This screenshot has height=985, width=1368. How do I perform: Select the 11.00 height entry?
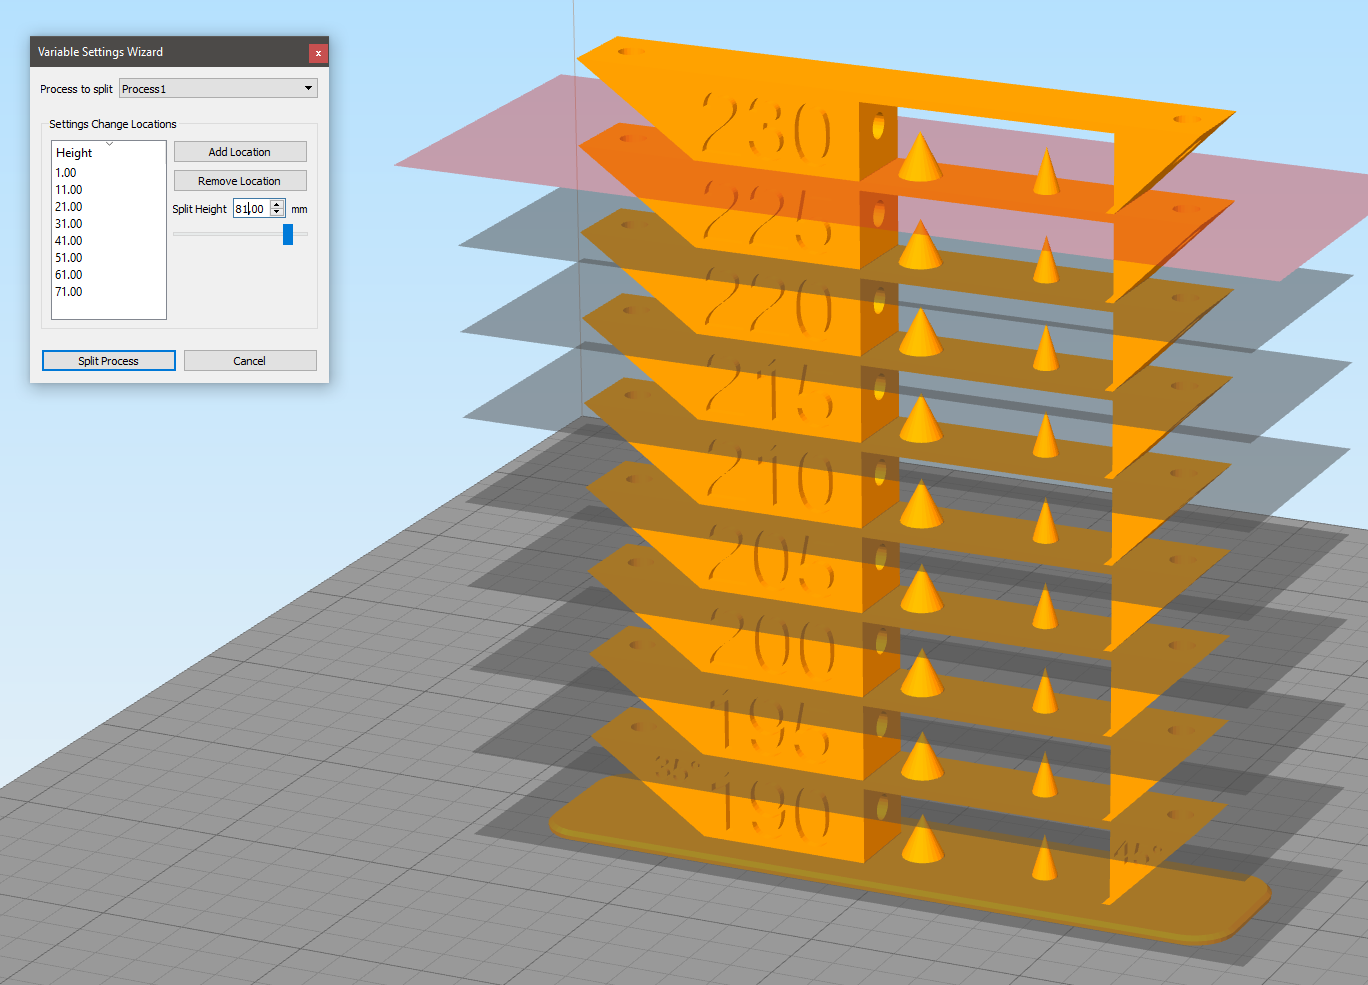click(69, 190)
